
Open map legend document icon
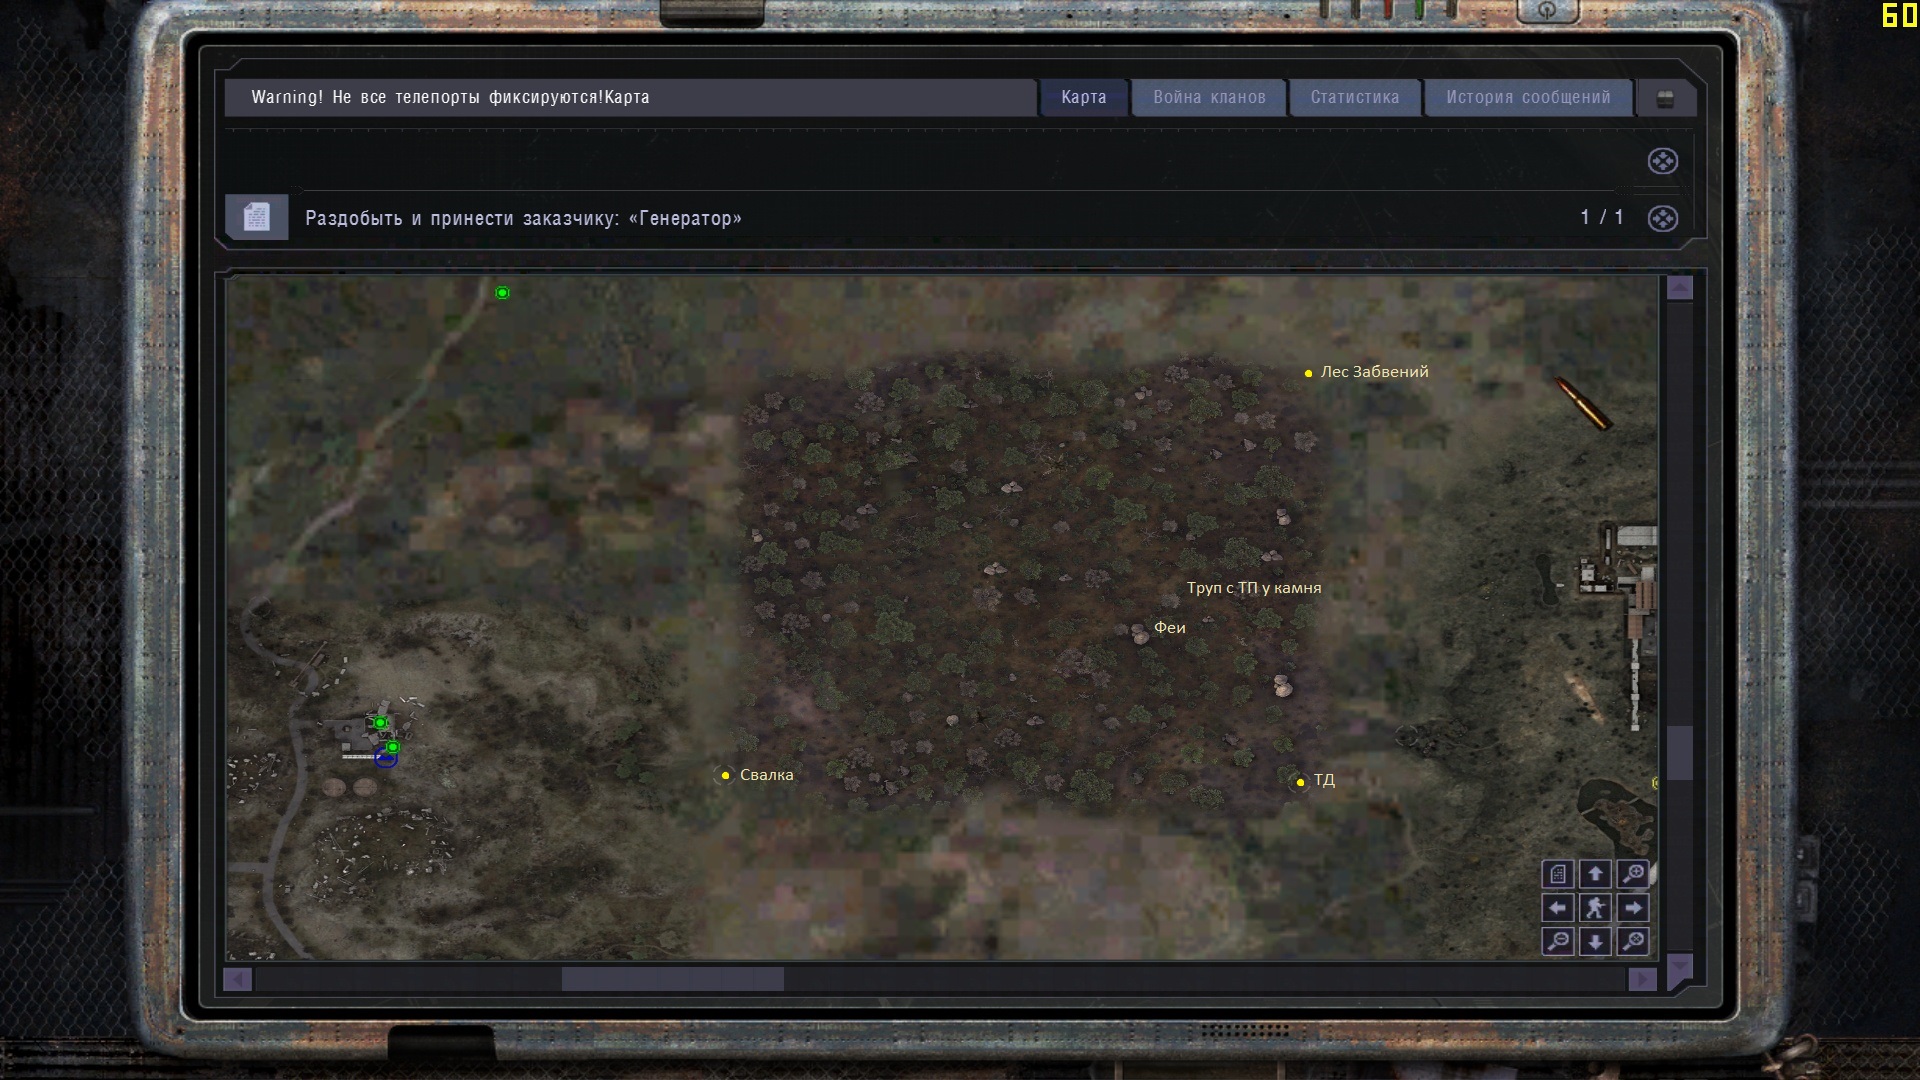tap(1558, 874)
